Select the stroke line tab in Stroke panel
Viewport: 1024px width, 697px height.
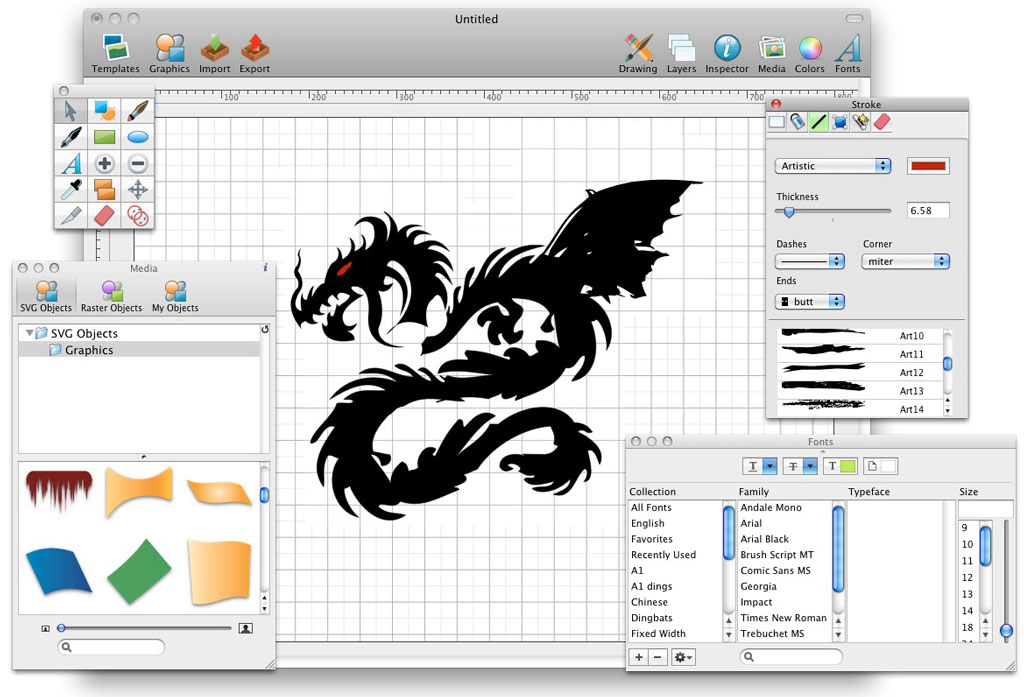[x=818, y=122]
